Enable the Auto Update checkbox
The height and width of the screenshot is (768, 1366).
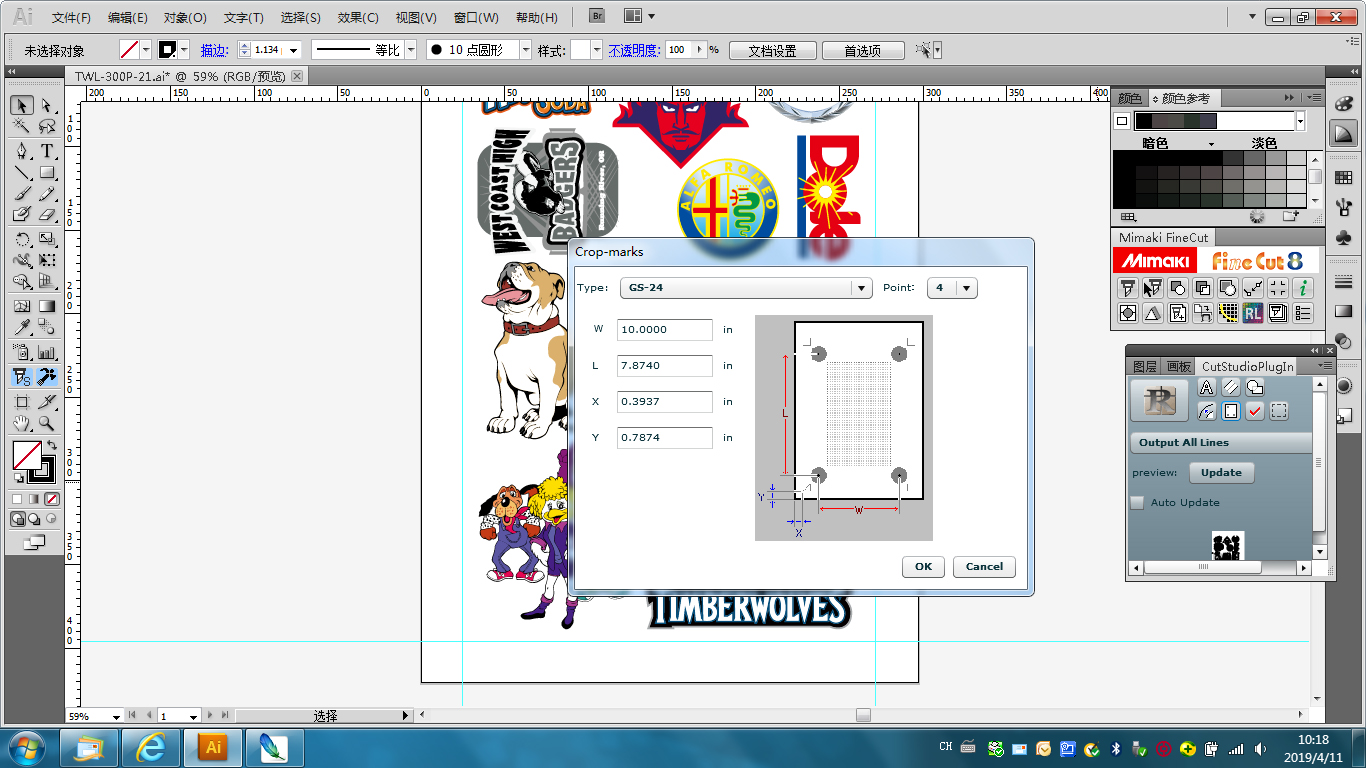(1137, 503)
